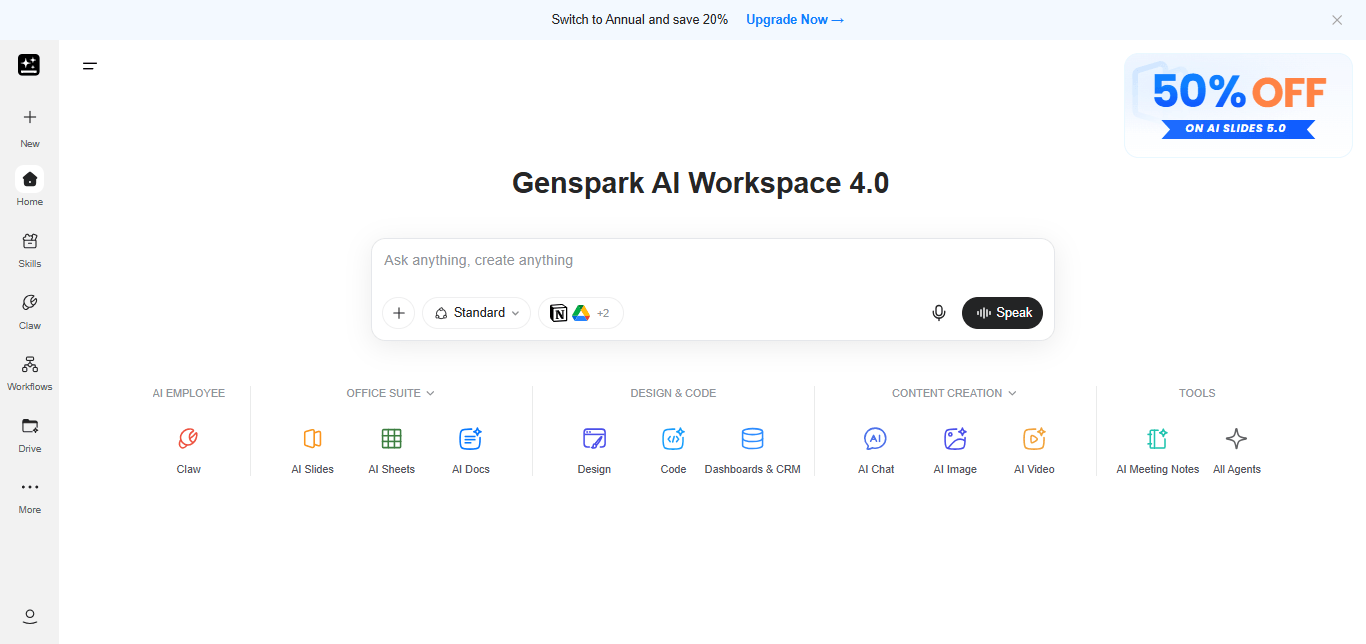Go to Home in sidebar

[x=30, y=187]
